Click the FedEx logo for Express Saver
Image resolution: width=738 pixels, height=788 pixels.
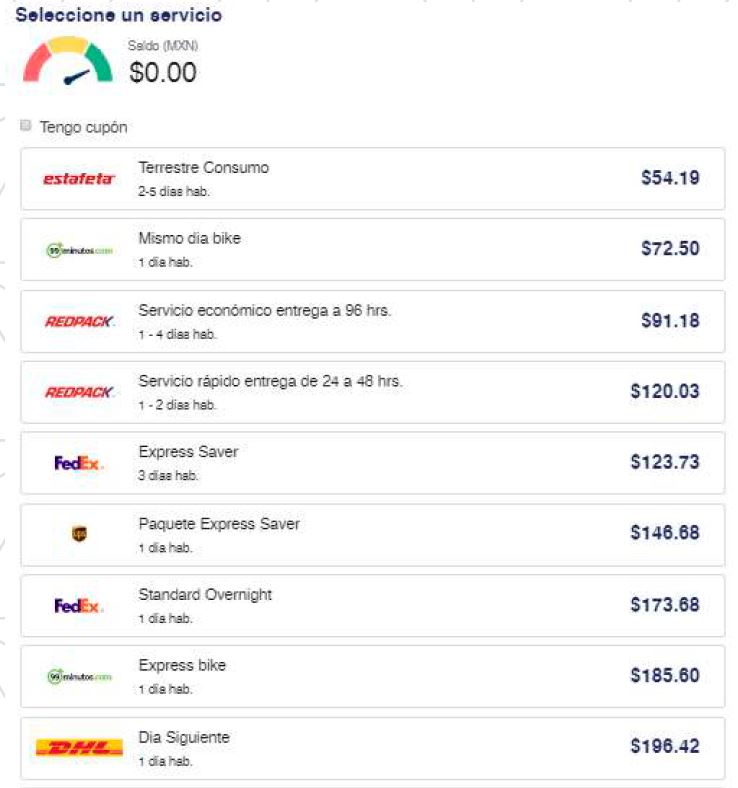[x=79, y=463]
